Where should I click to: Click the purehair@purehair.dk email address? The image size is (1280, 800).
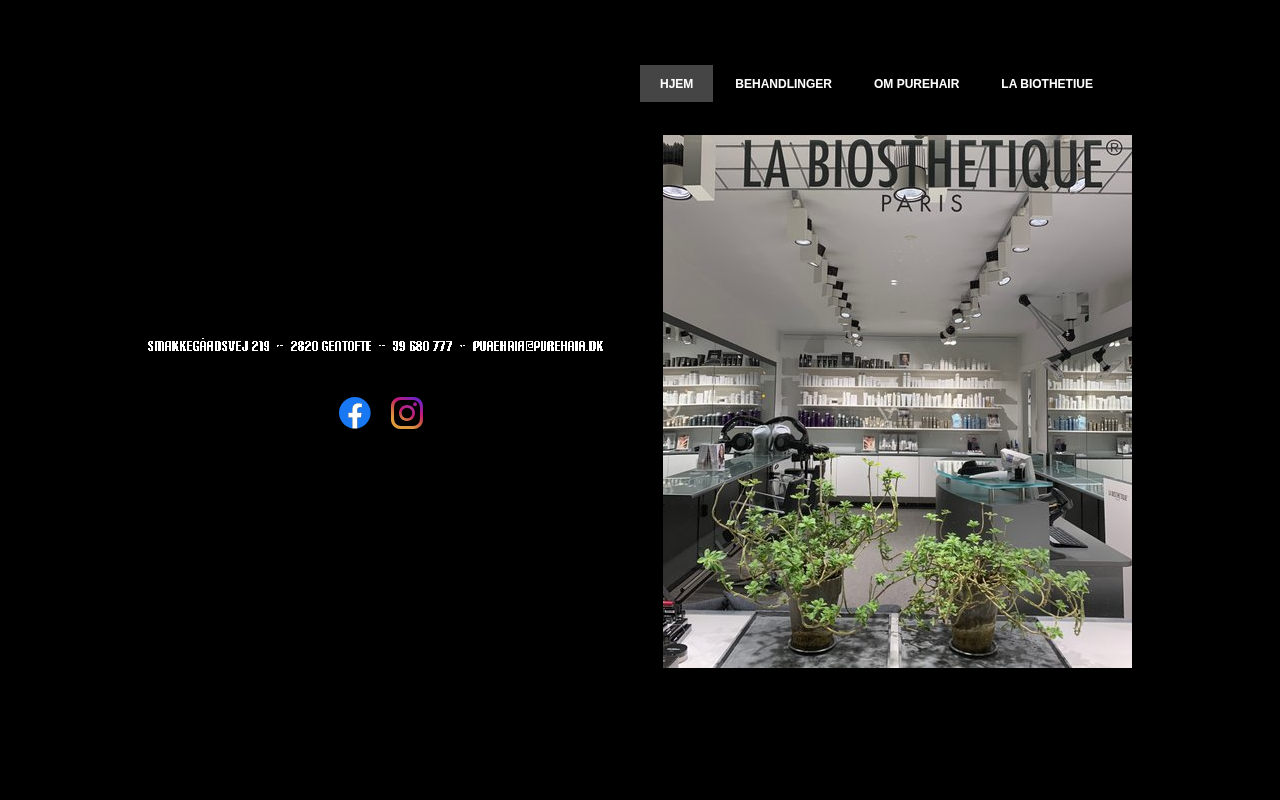pos(538,346)
